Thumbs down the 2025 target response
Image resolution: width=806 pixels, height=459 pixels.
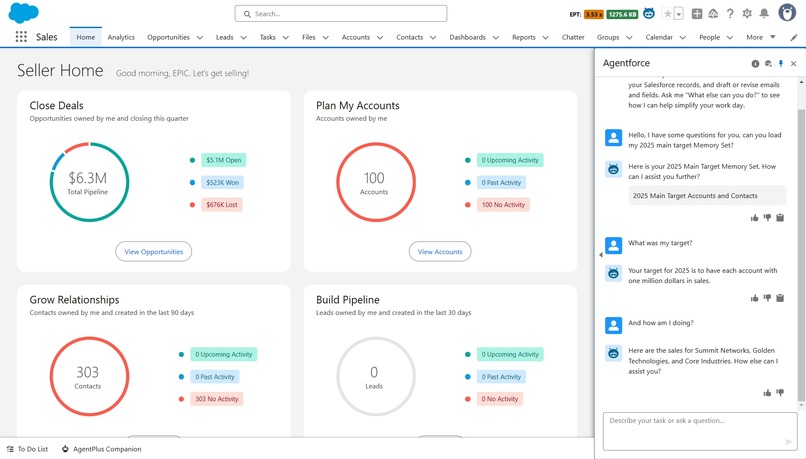coord(767,298)
